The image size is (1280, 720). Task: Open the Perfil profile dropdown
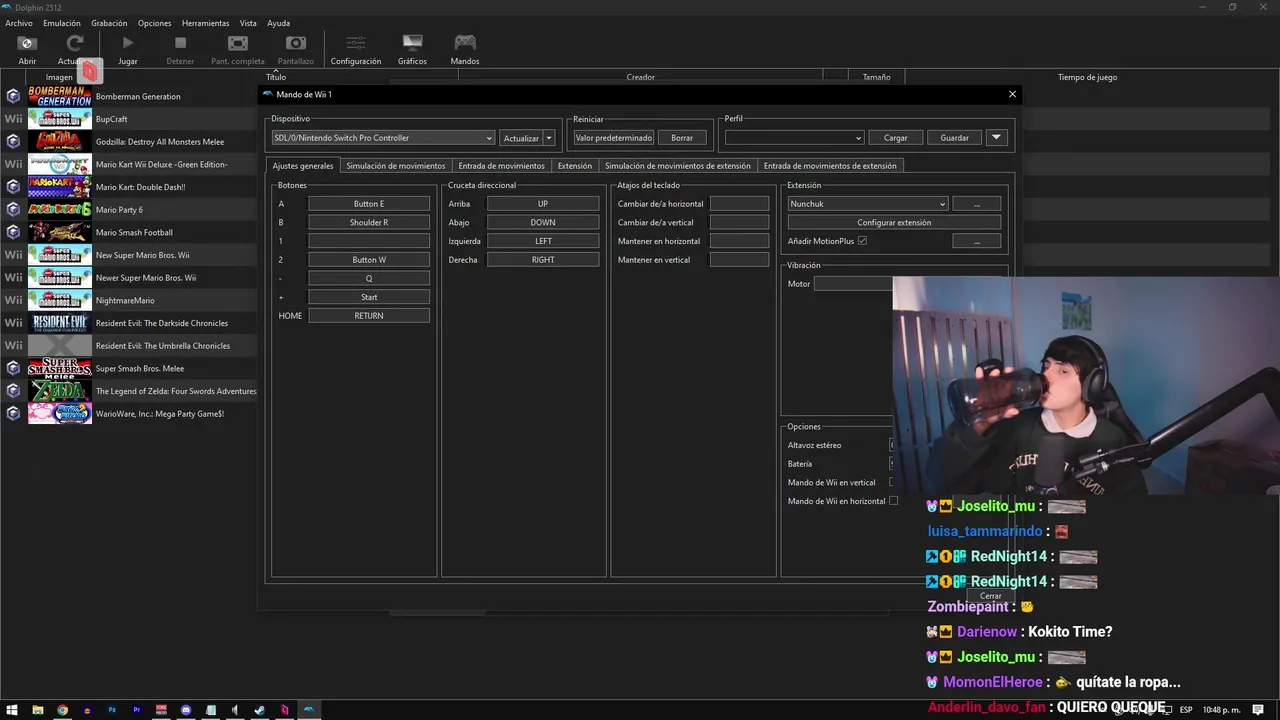point(794,138)
